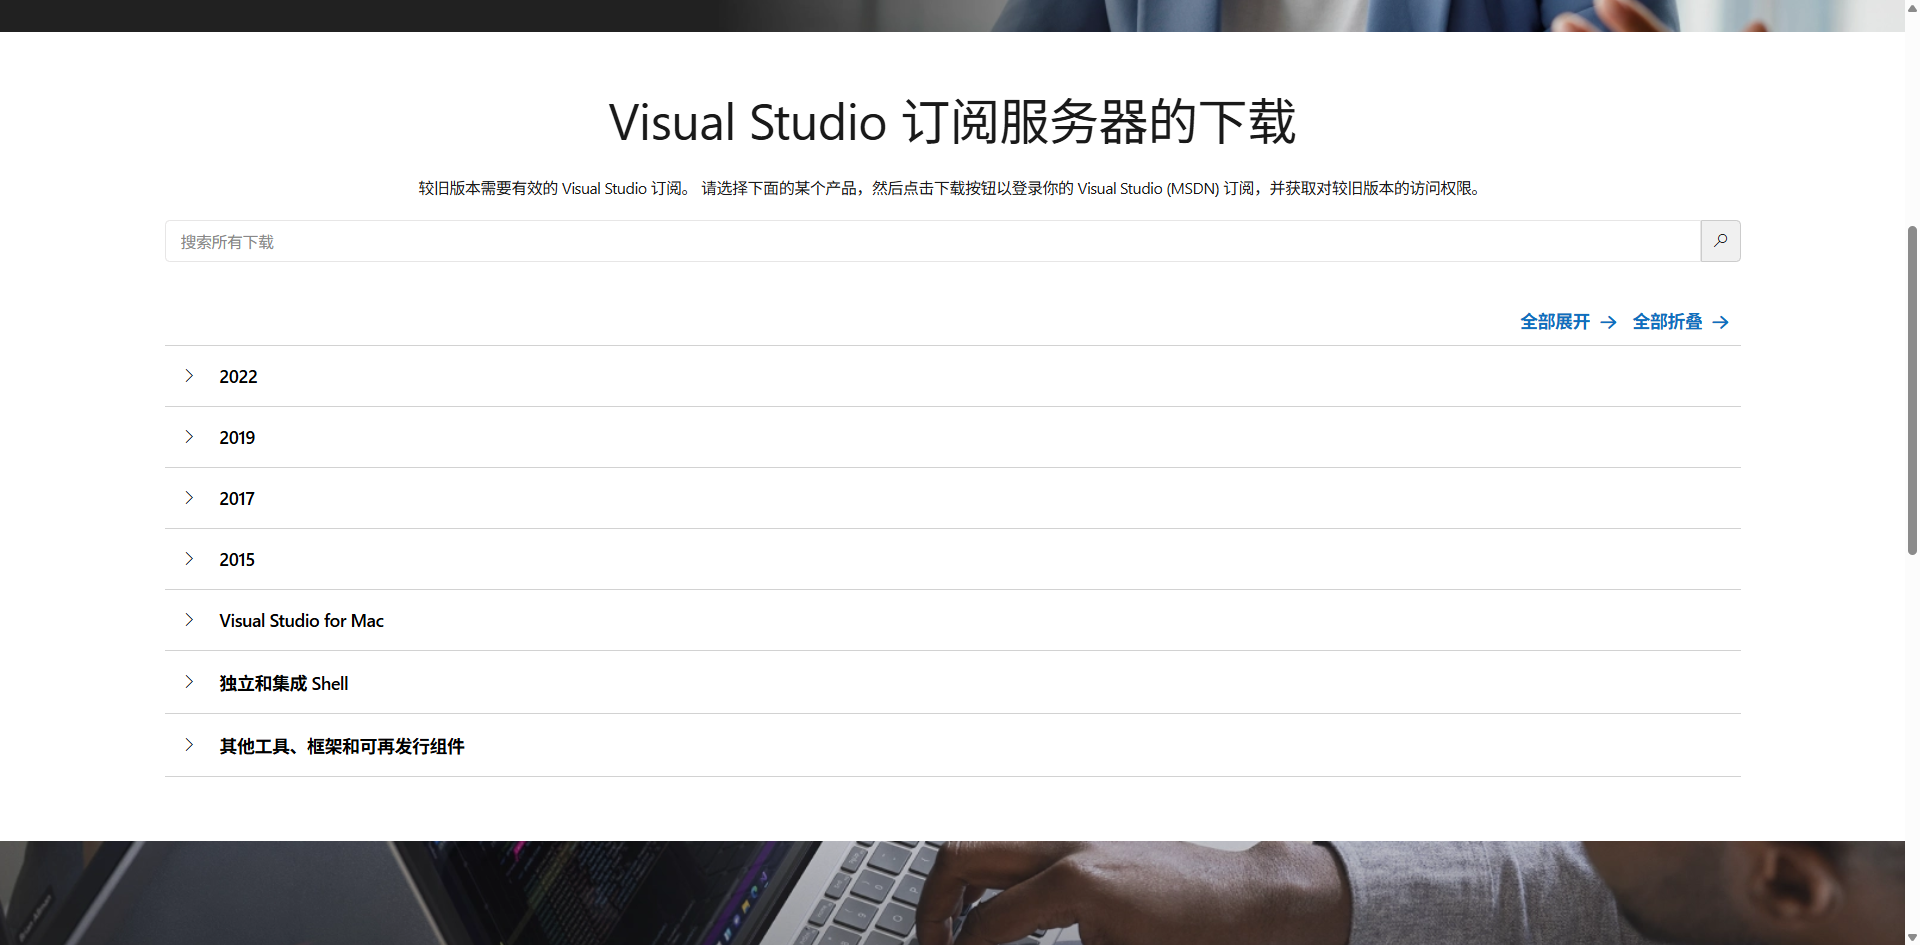Expand the 2015 section chevron
1920x945 pixels.
point(189,559)
